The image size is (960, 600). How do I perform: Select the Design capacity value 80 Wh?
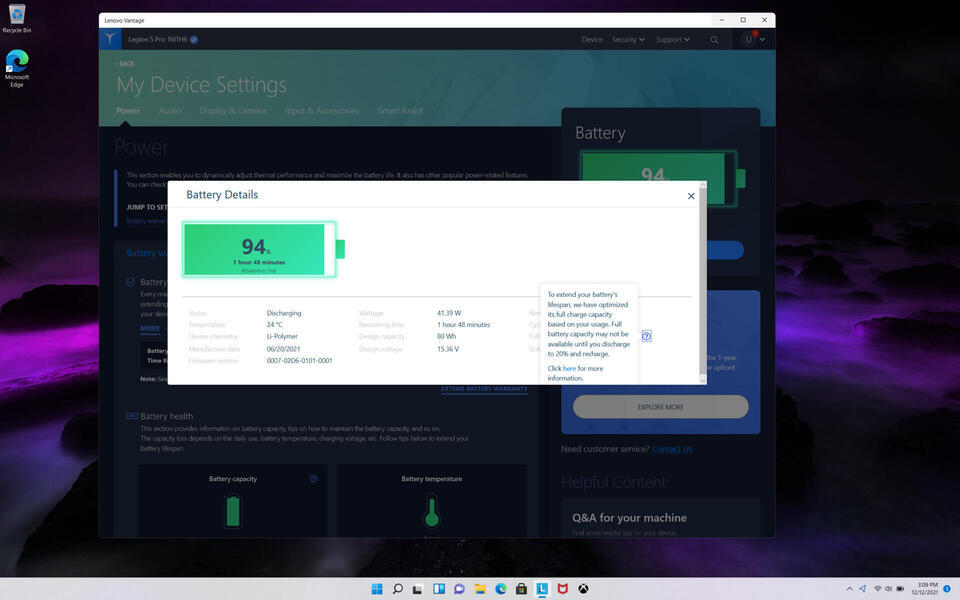coord(446,337)
